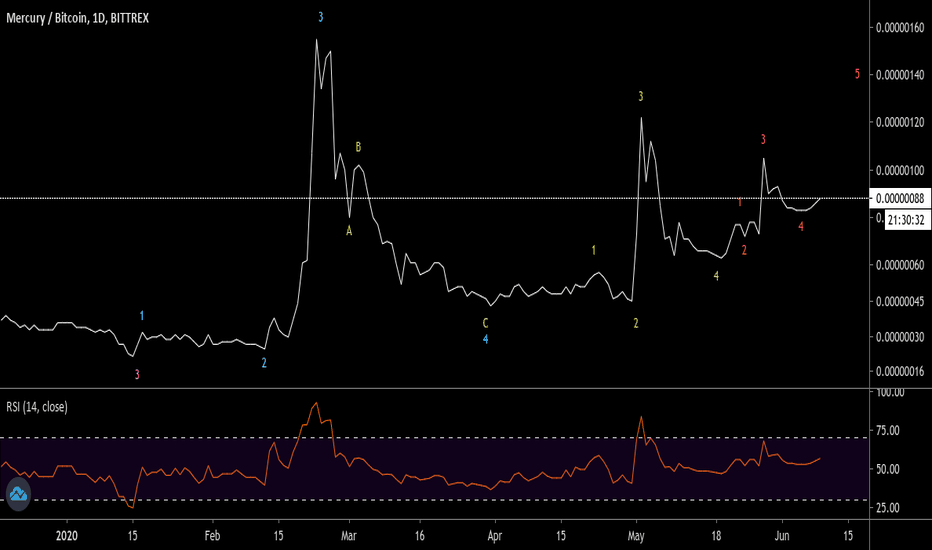Viewport: 932px width, 550px height.
Task: Select the red wave 4 label
Action: pos(801,227)
